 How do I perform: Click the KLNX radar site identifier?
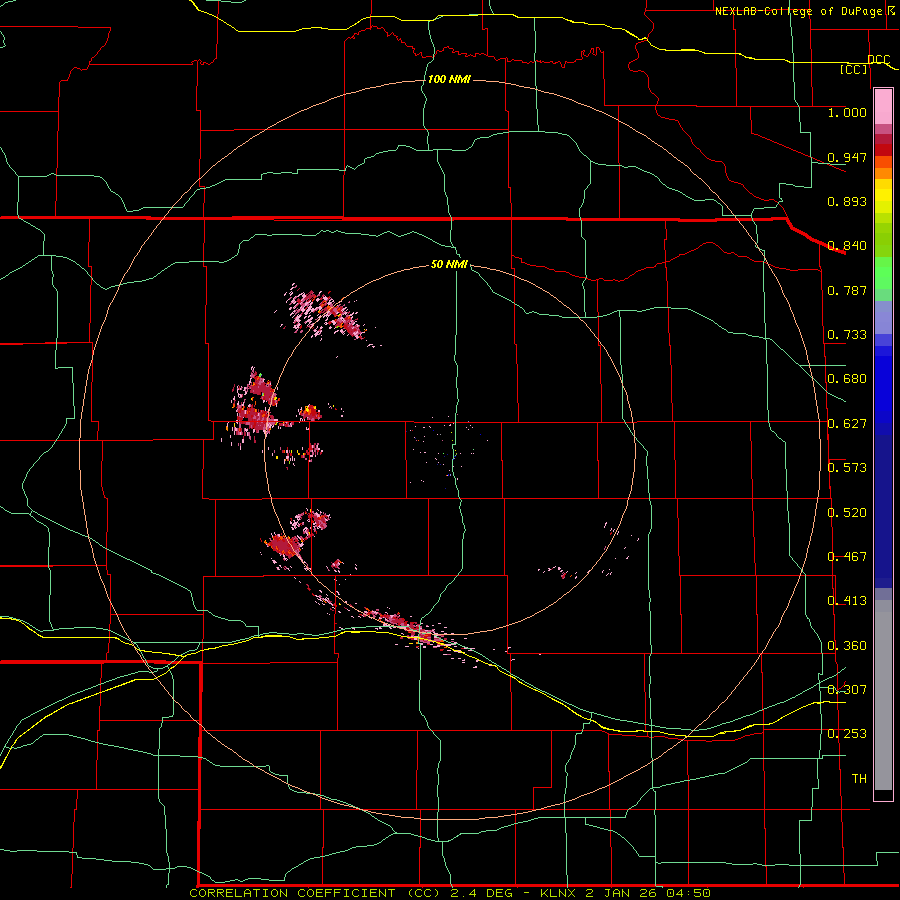(x=559, y=893)
